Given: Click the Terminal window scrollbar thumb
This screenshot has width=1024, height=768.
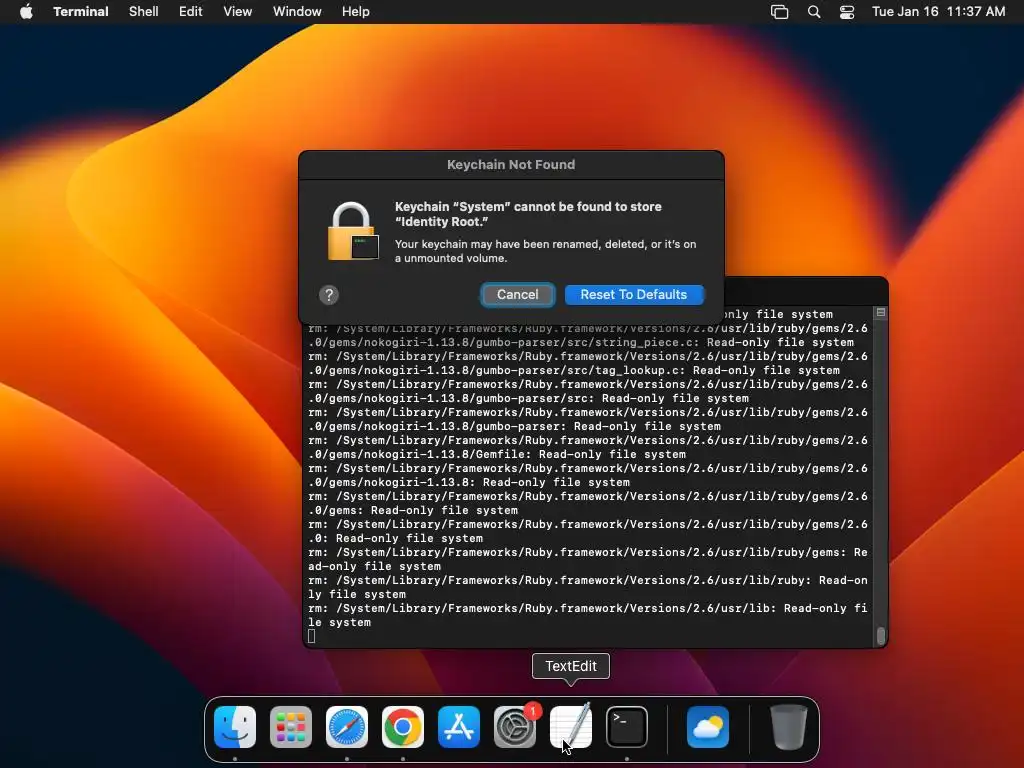Looking at the screenshot, I should click(x=881, y=636).
